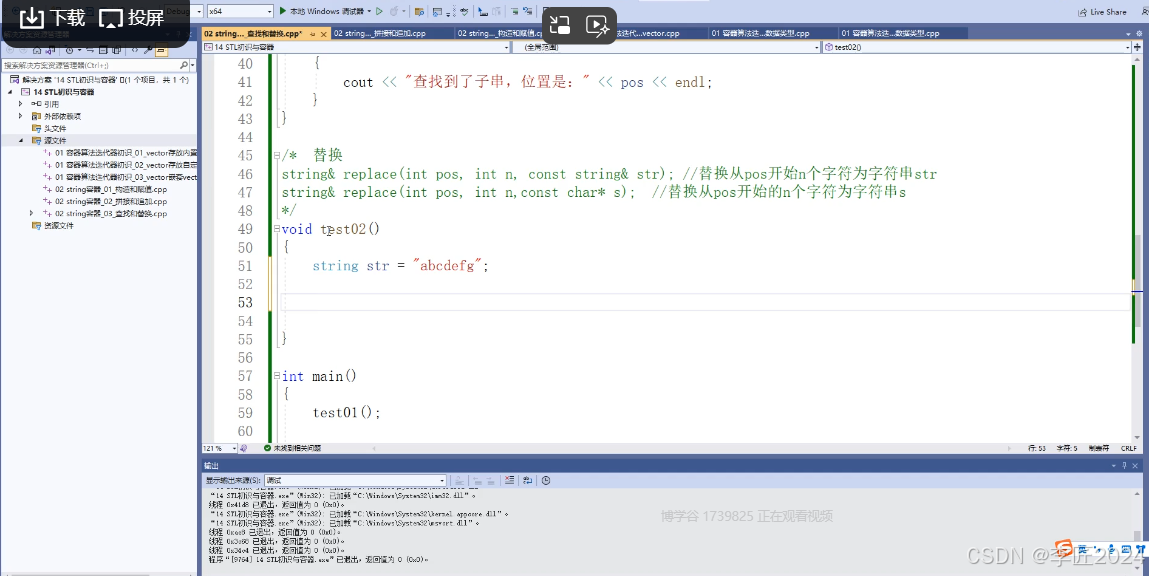Close the active 查找和替换.cpp tab

click(x=323, y=34)
